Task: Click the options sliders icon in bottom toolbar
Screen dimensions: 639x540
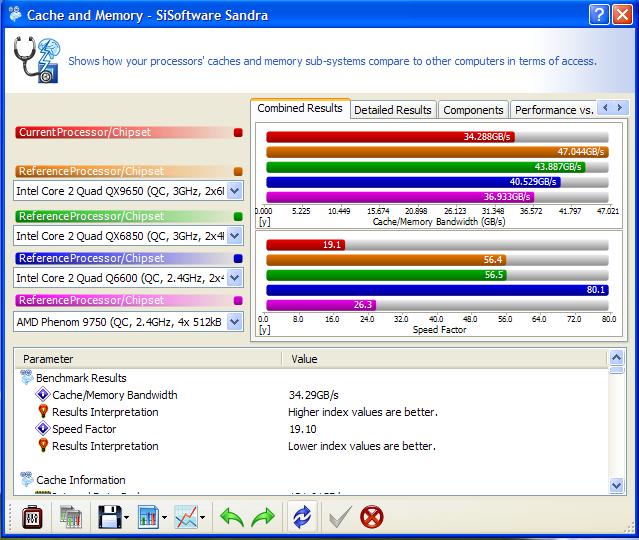Action: coord(32,517)
